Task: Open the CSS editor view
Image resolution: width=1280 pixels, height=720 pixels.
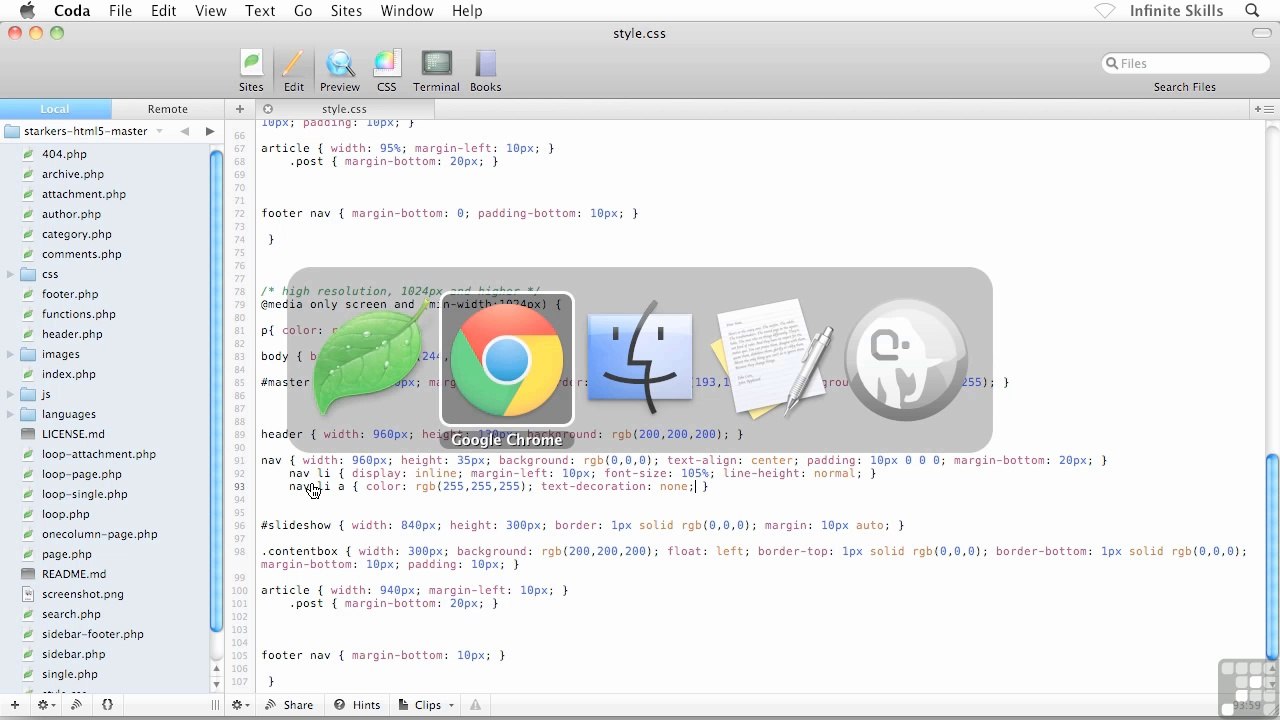Action: tap(386, 71)
